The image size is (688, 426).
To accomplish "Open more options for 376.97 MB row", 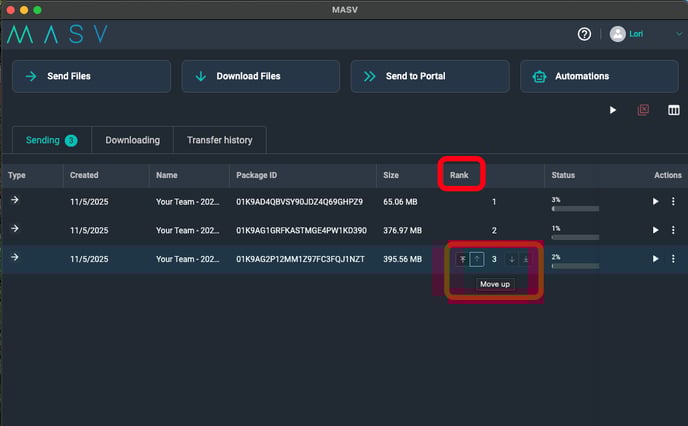I will [x=673, y=230].
